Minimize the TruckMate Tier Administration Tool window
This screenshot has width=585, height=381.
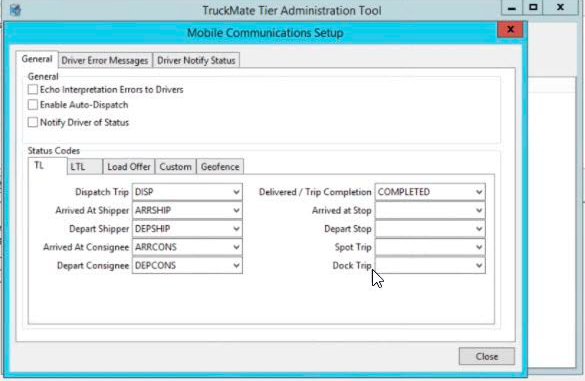[x=512, y=7]
